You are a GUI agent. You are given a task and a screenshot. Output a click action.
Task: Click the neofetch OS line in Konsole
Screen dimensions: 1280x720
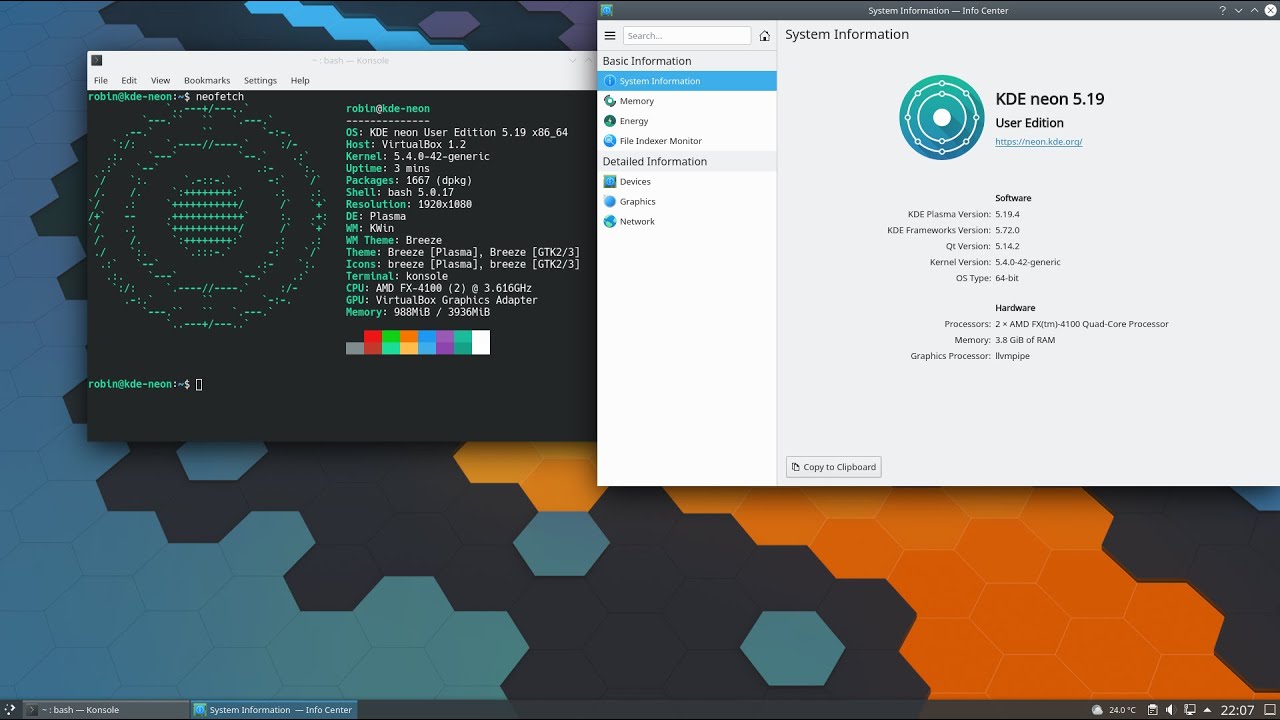pyautogui.click(x=457, y=133)
